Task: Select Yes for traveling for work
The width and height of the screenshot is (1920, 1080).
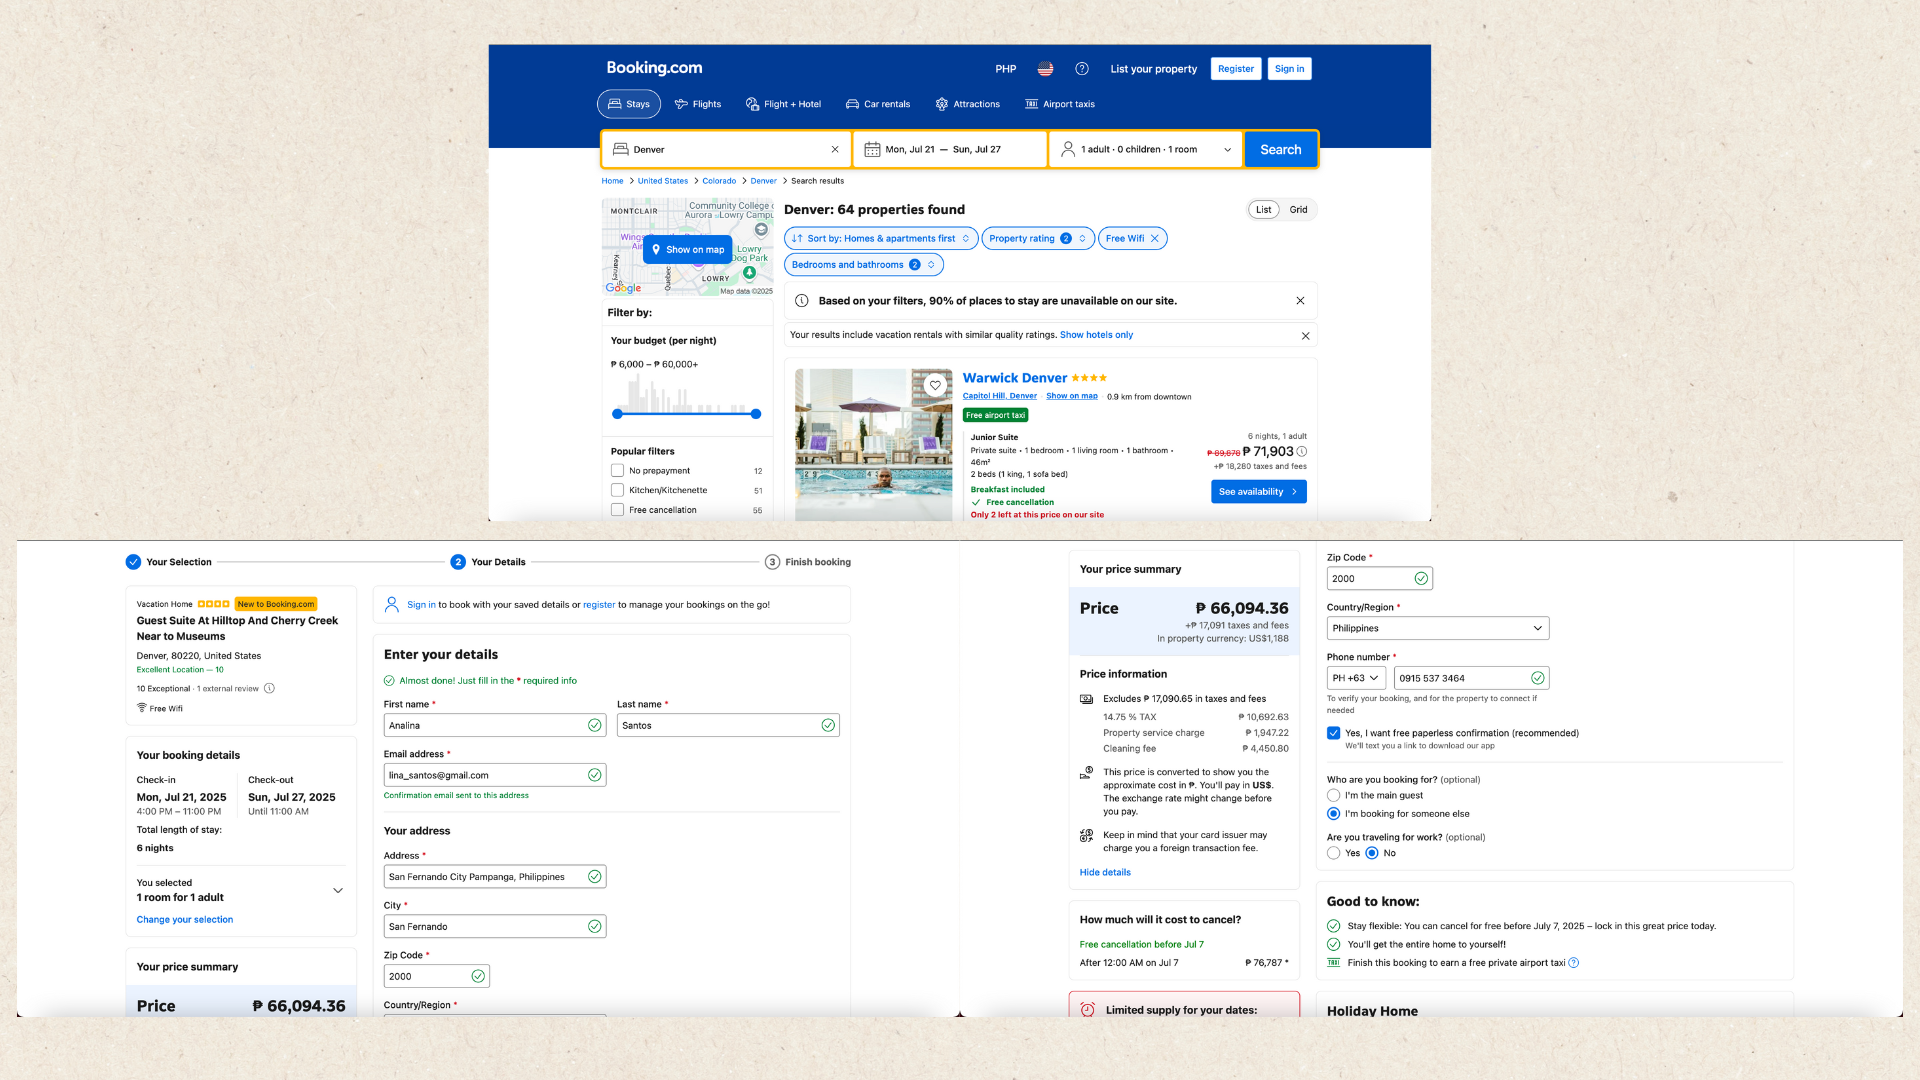Action: (1333, 853)
